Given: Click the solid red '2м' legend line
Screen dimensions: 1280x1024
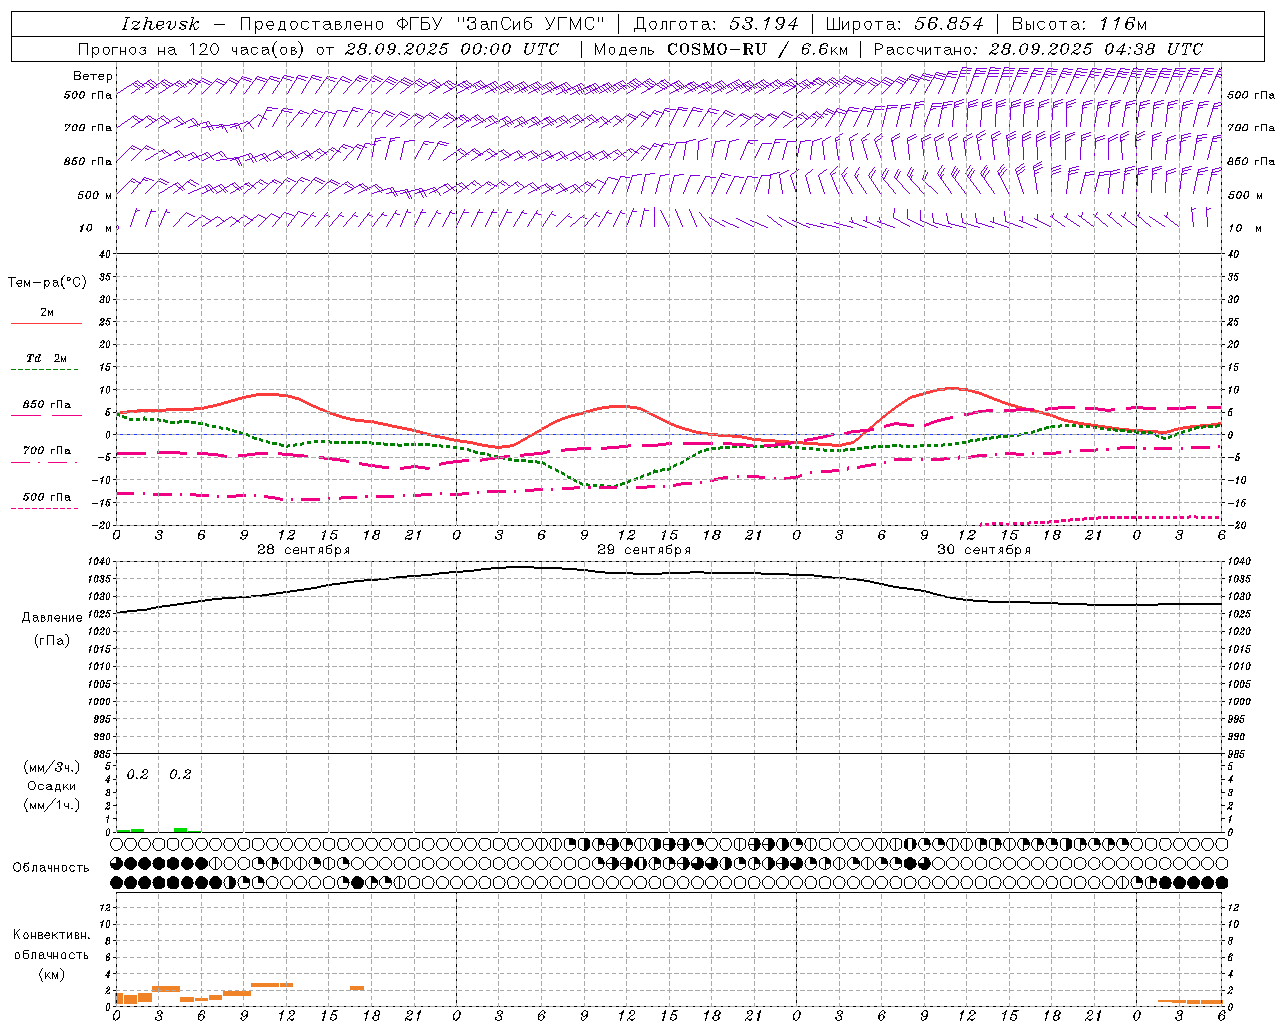Looking at the screenshot, I should point(46,323).
